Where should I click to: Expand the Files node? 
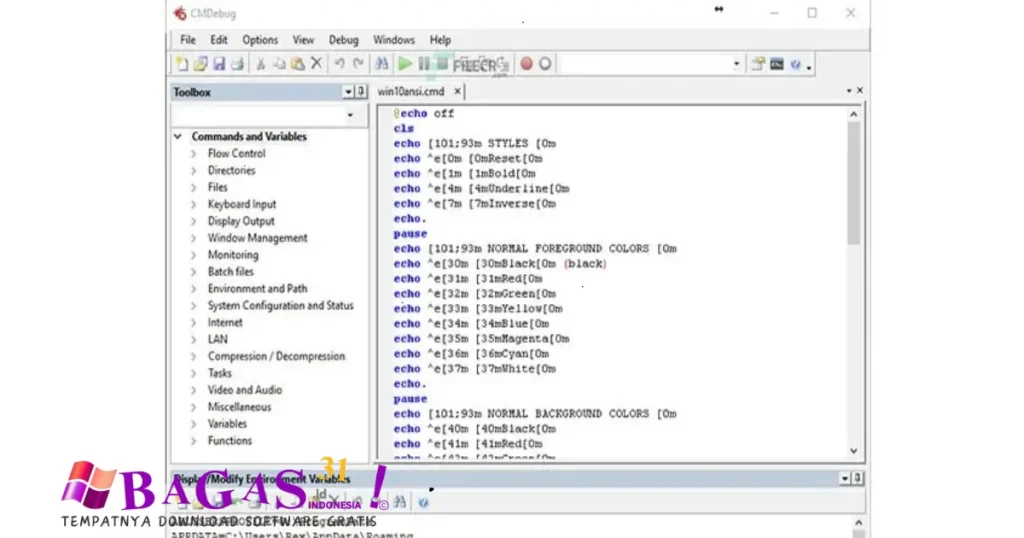click(x=194, y=188)
